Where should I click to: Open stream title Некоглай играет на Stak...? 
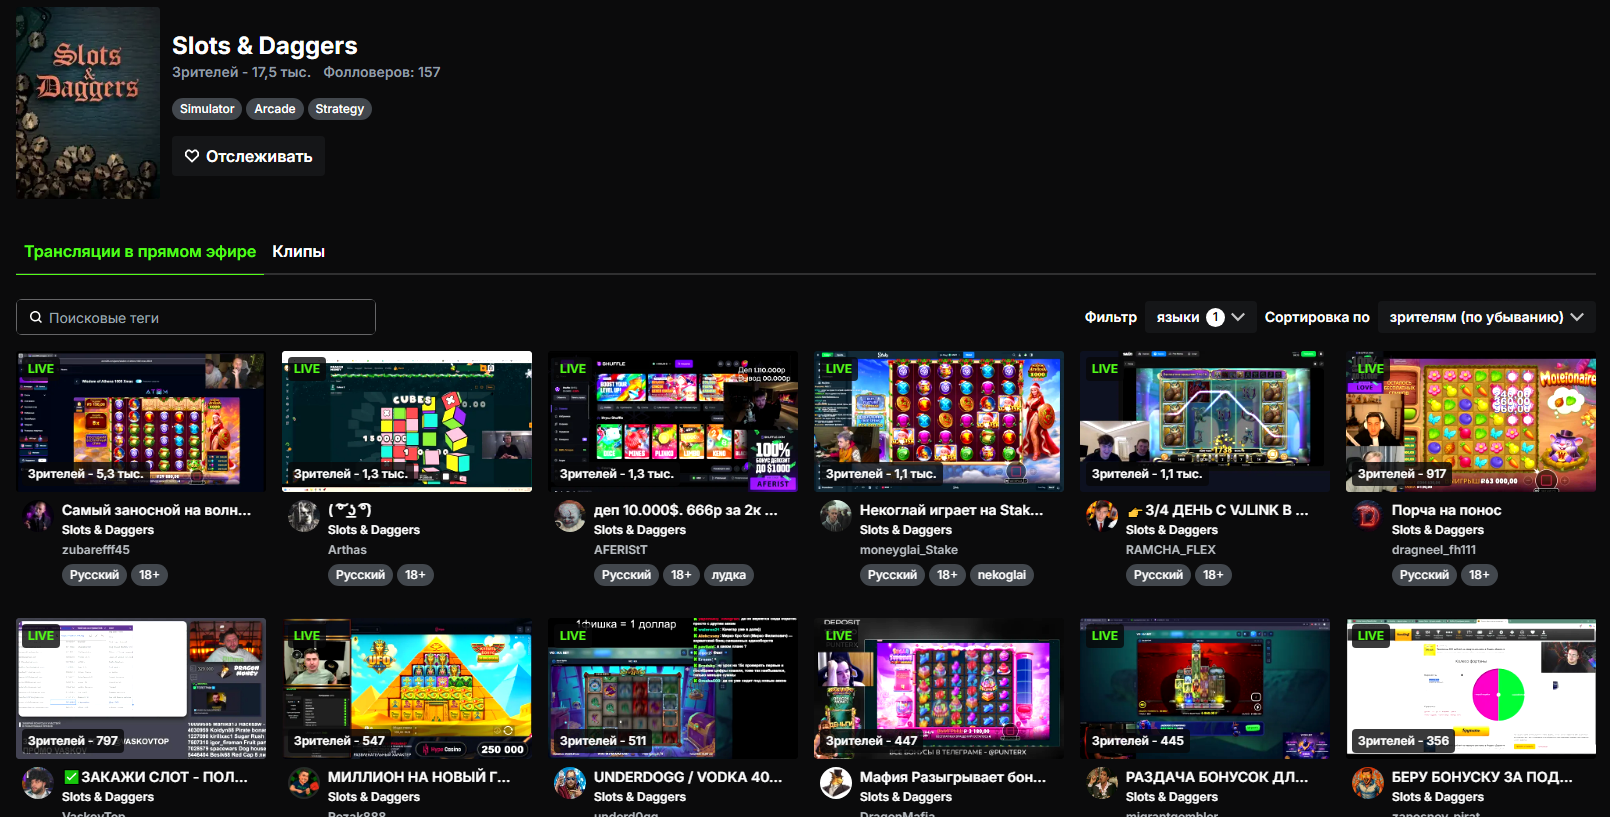coord(951,510)
